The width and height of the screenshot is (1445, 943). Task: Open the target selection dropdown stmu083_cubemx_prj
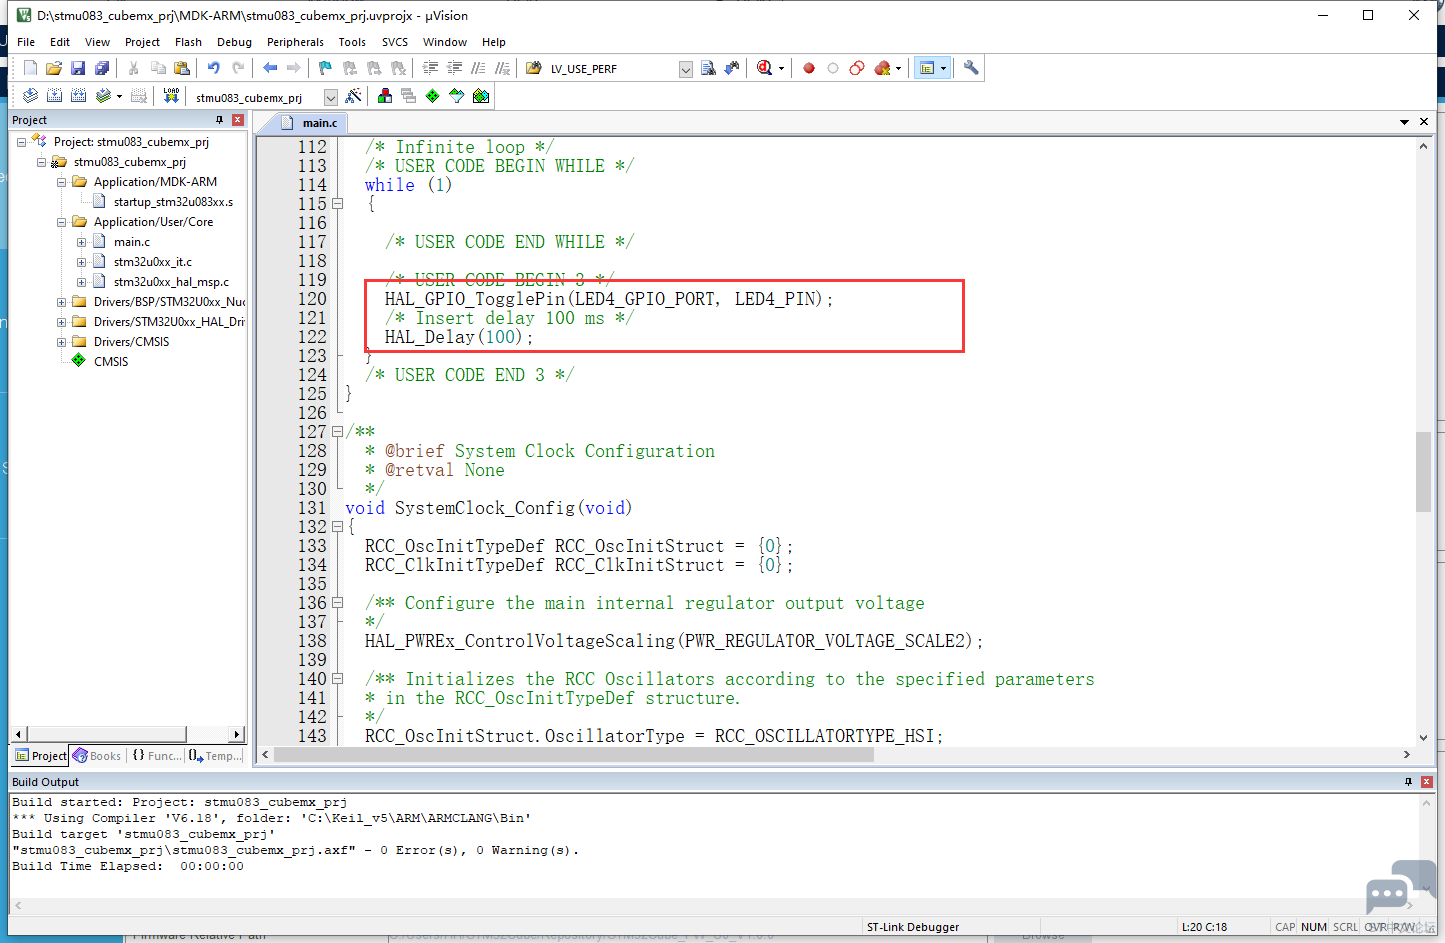[x=330, y=97]
